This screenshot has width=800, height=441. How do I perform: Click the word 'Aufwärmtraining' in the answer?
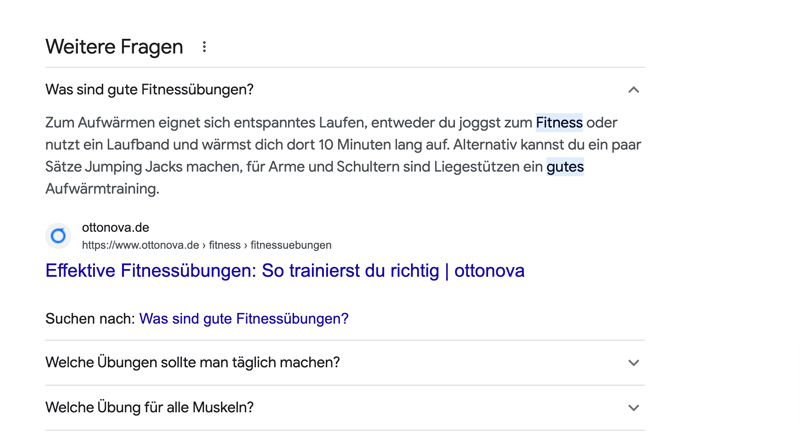click(101, 189)
